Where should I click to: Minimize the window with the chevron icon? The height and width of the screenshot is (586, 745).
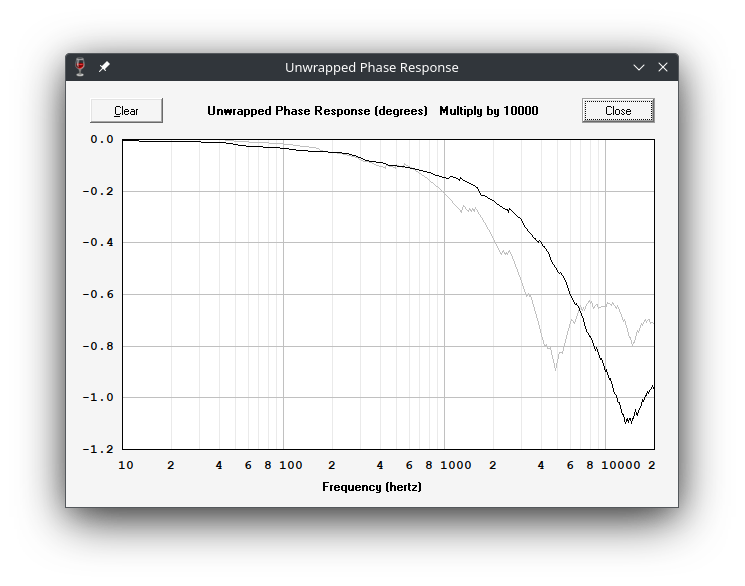pos(639,67)
